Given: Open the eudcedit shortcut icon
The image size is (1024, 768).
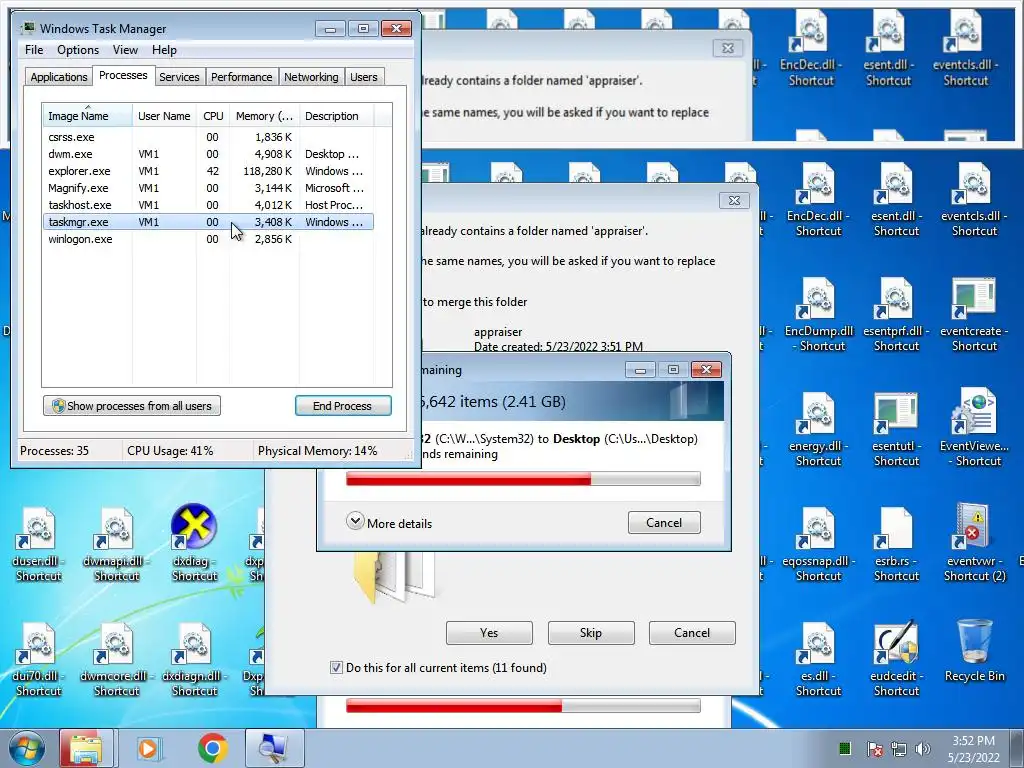Looking at the screenshot, I should click(896, 658).
